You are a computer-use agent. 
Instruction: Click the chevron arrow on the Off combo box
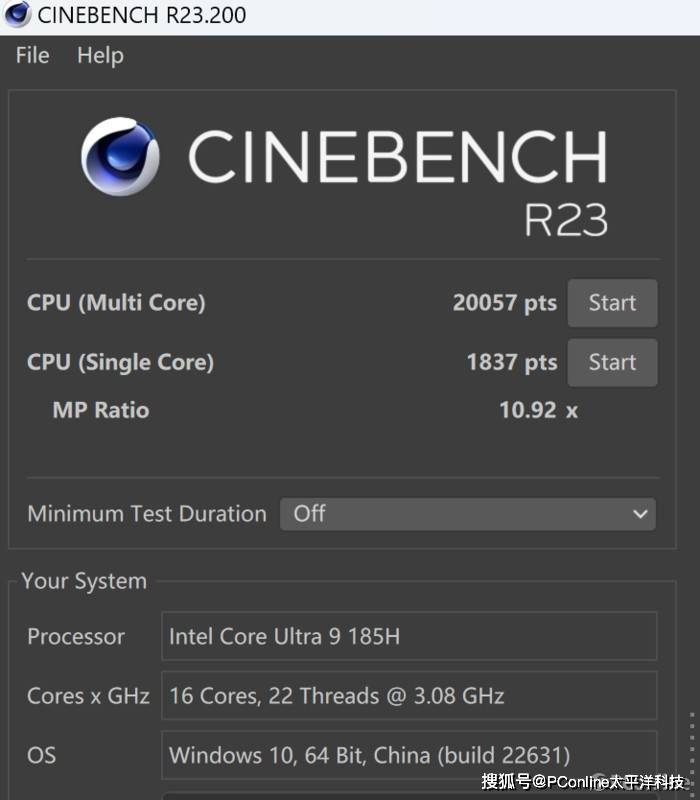point(640,514)
